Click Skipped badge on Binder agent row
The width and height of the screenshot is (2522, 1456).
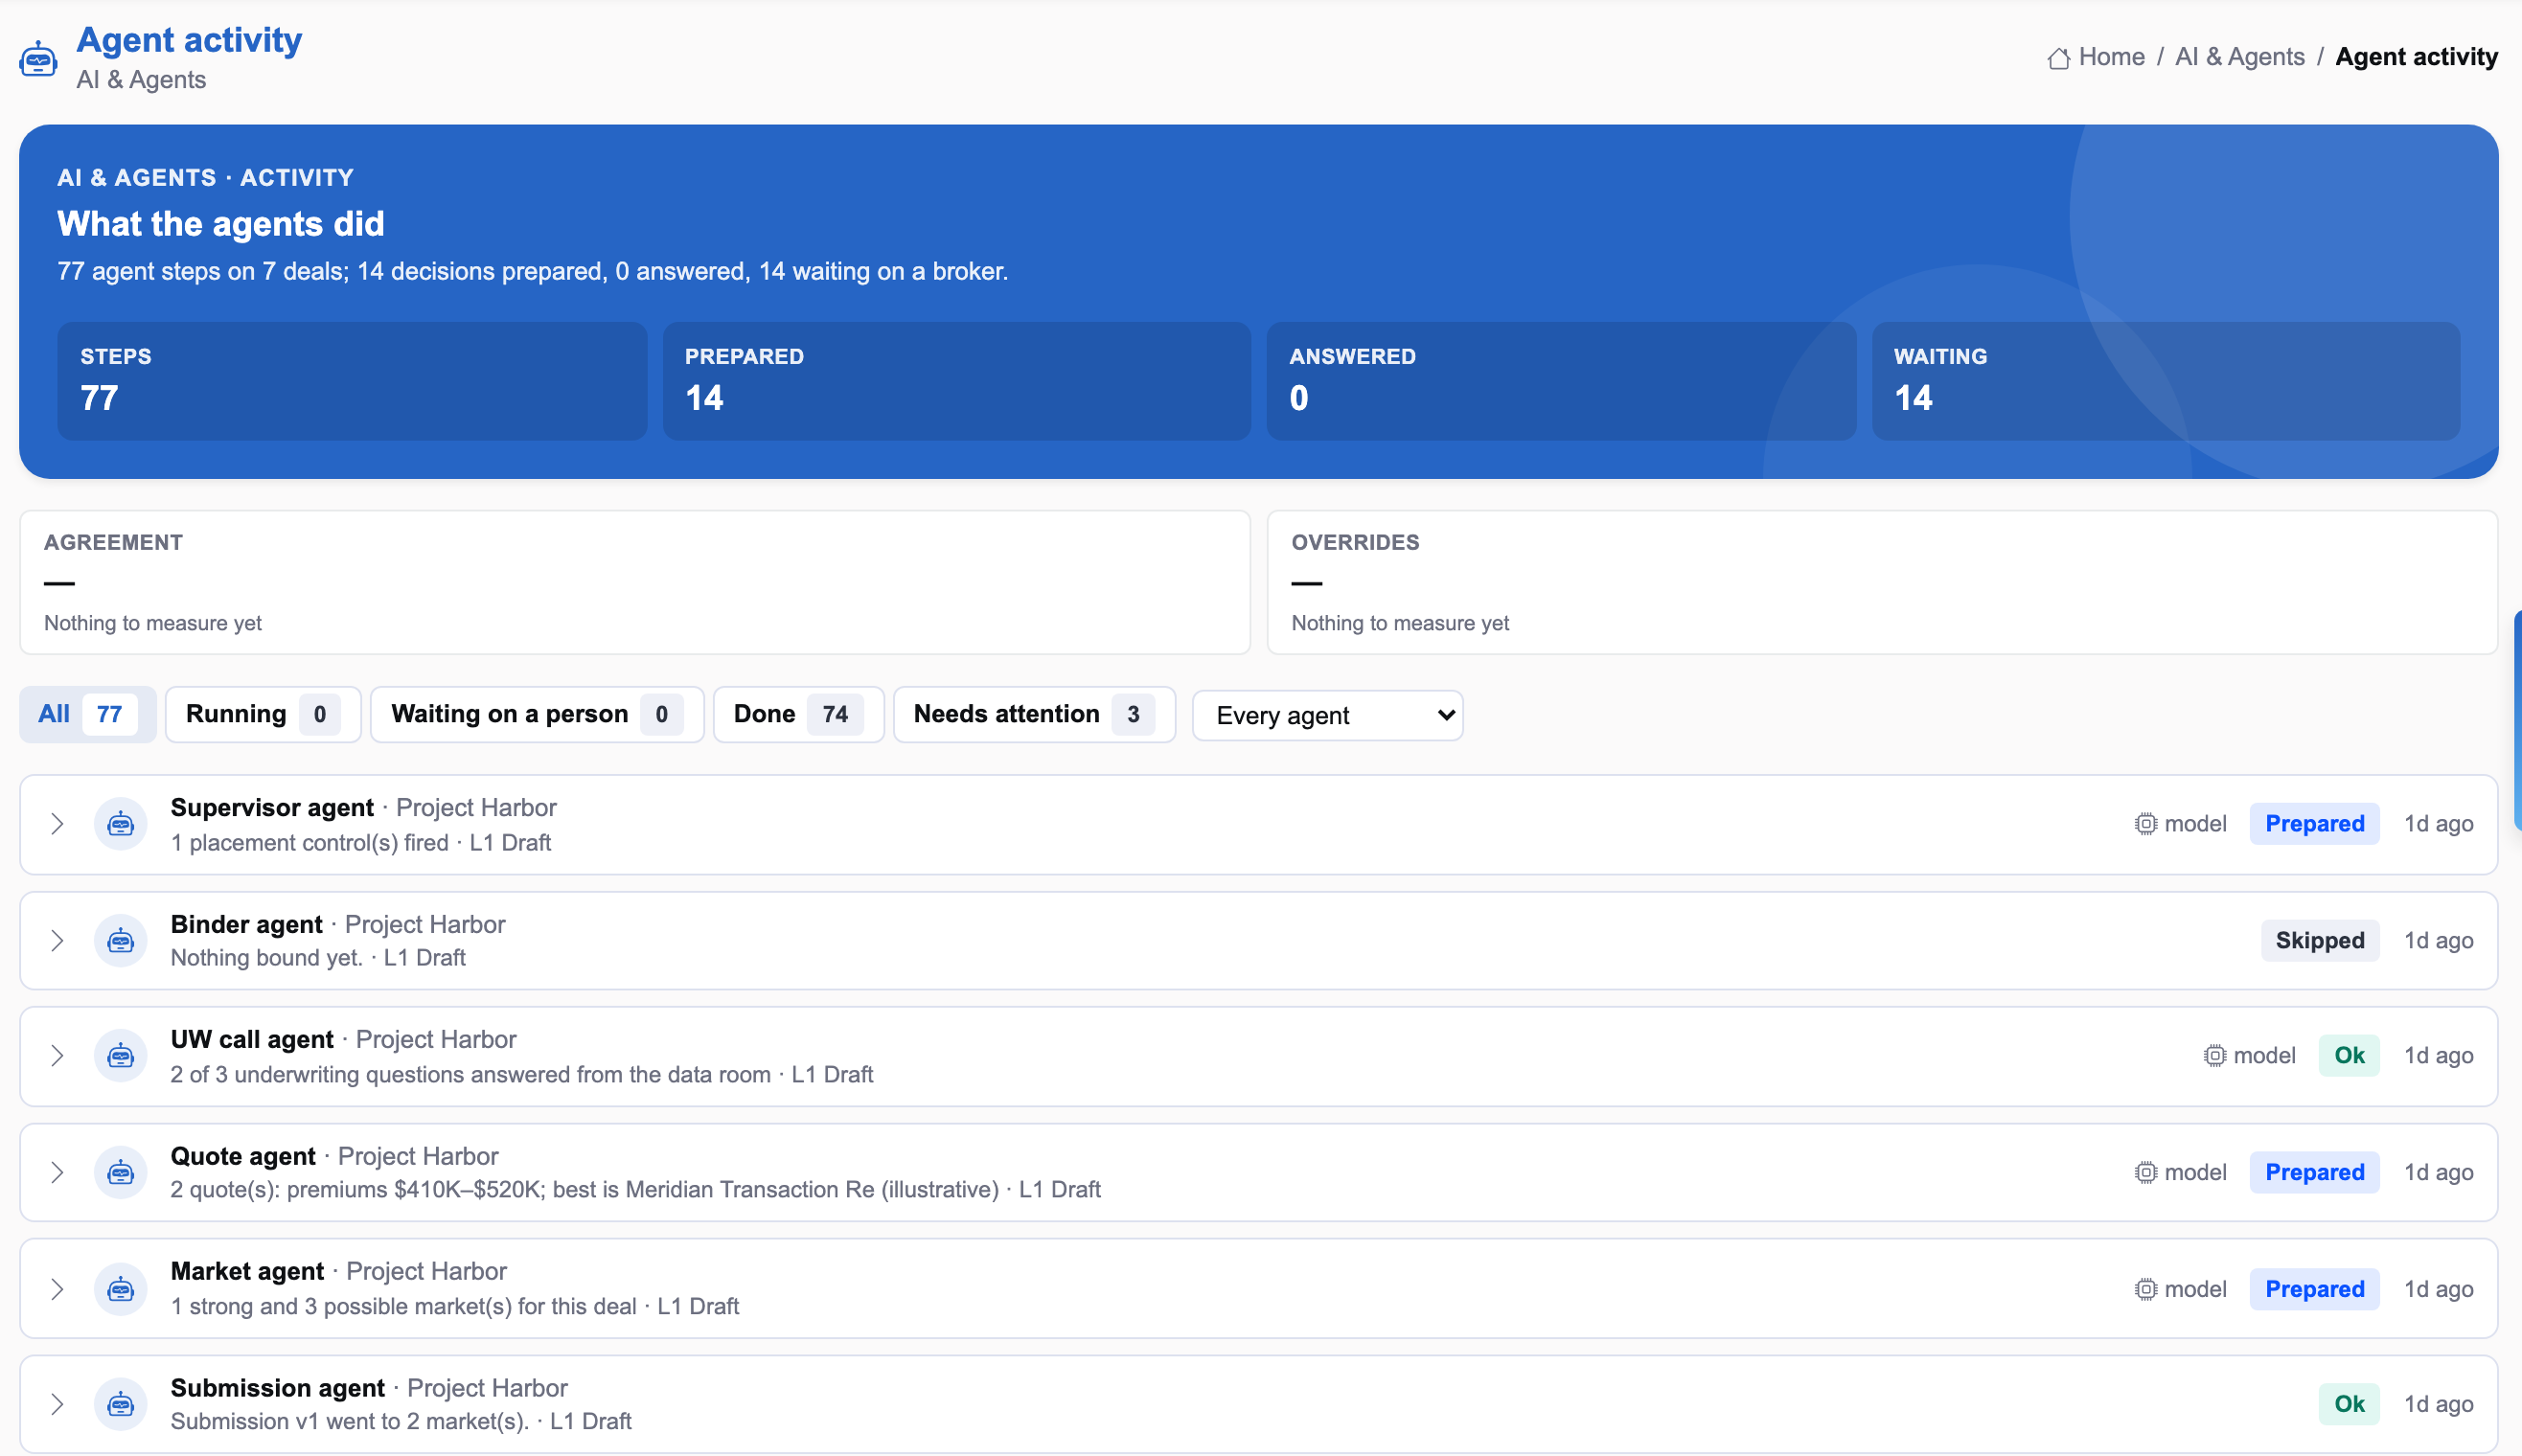(x=2320, y=940)
